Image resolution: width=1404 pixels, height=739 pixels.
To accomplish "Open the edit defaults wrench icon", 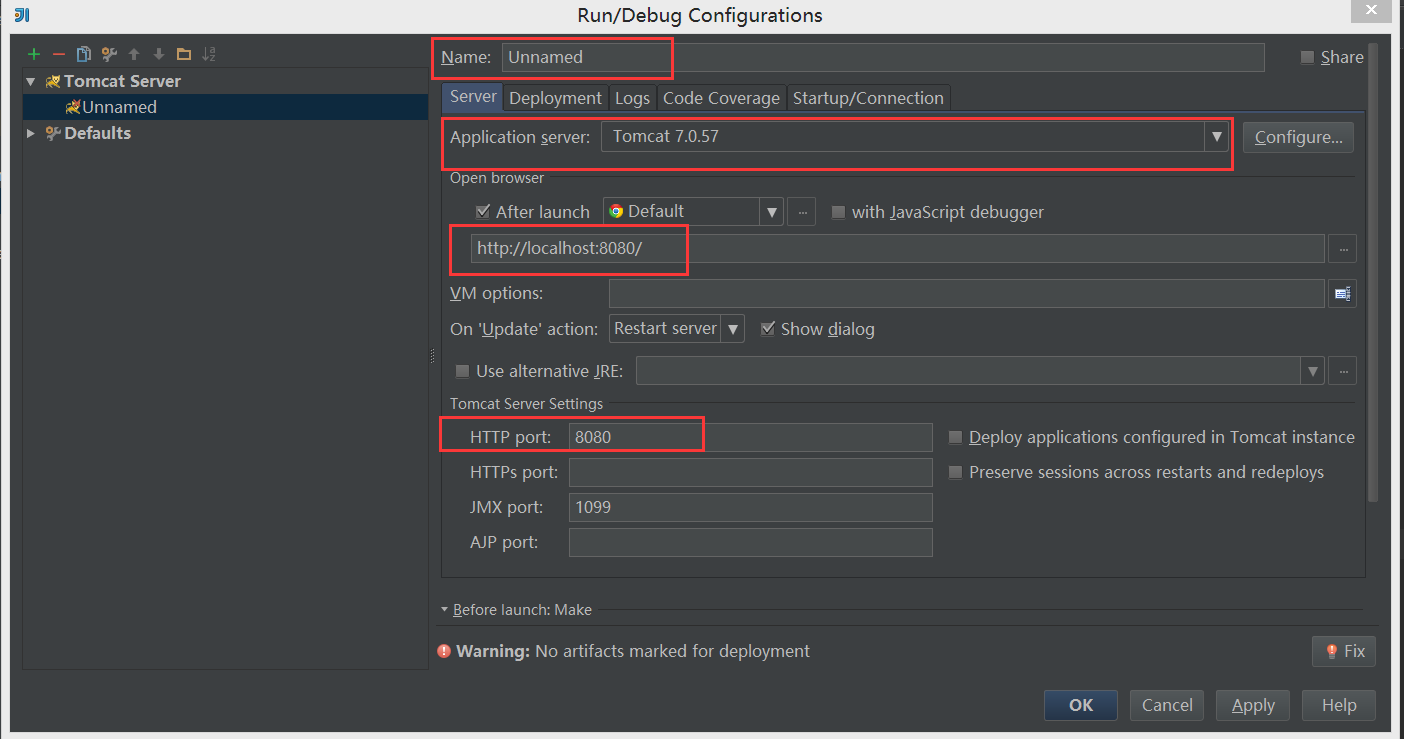I will pos(109,54).
